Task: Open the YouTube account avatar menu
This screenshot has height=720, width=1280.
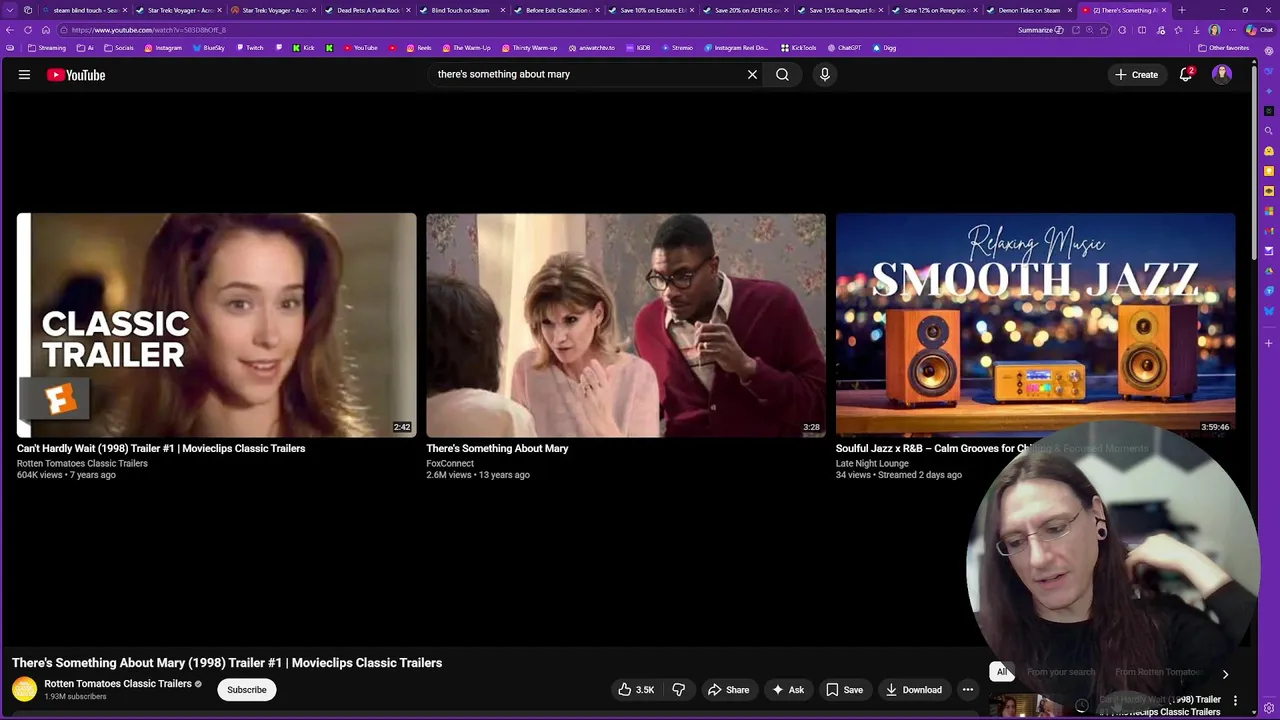Action: pyautogui.click(x=1222, y=74)
